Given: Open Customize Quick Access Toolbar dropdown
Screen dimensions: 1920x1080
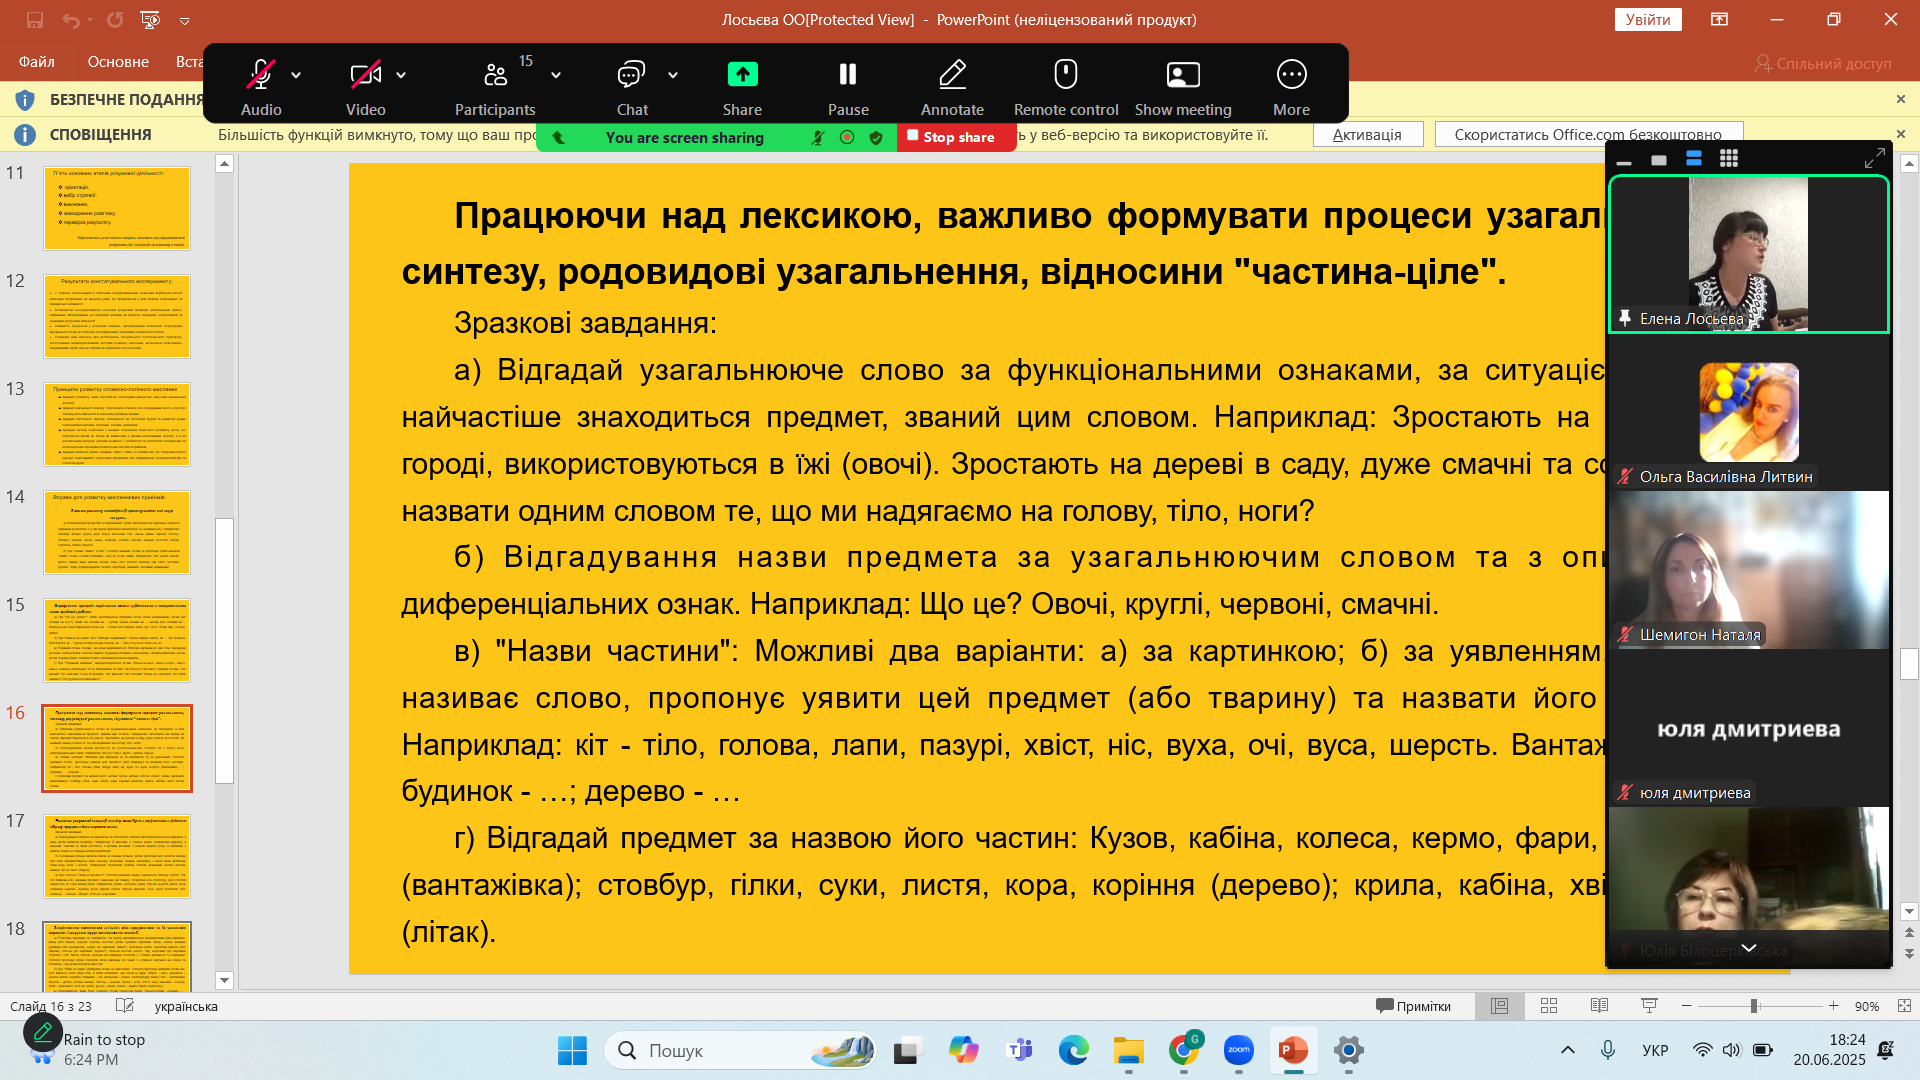Looking at the screenshot, I should [184, 20].
